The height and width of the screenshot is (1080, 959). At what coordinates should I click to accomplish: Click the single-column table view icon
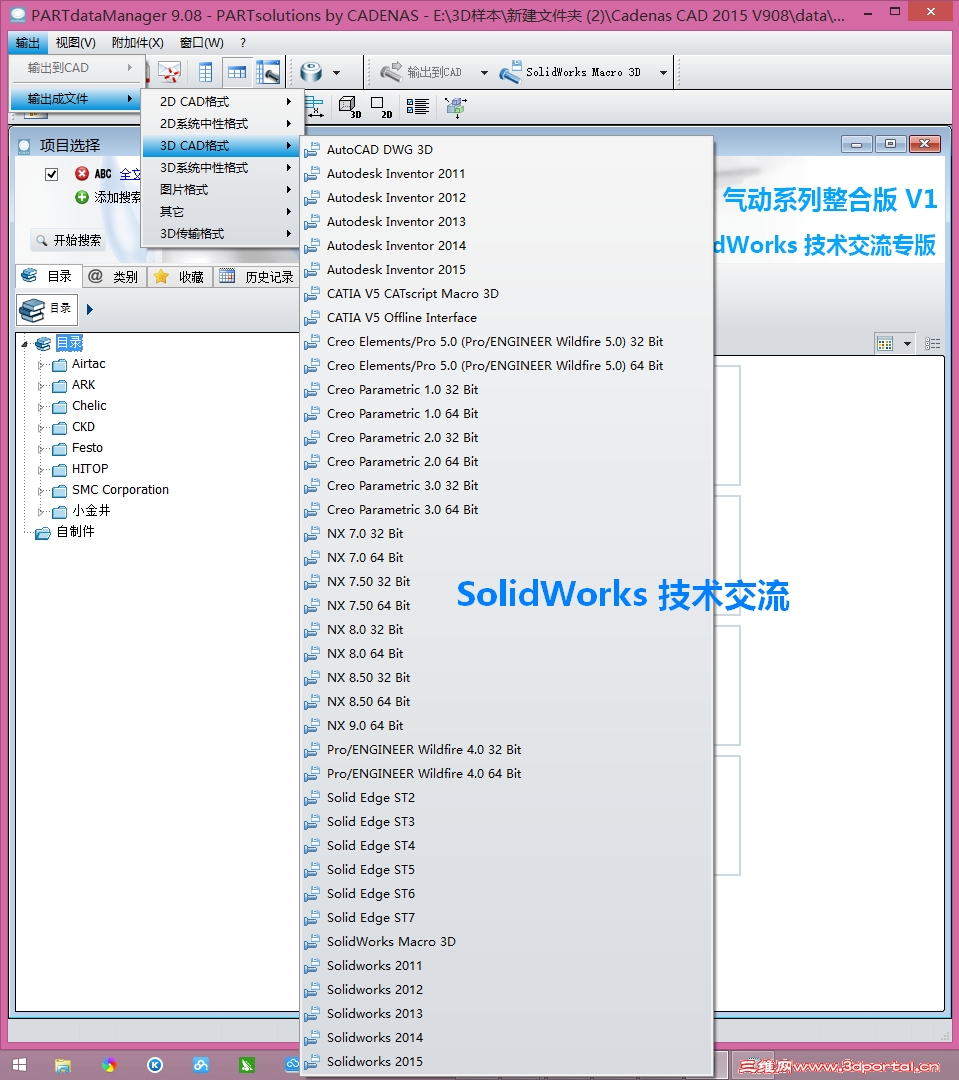pos(205,72)
